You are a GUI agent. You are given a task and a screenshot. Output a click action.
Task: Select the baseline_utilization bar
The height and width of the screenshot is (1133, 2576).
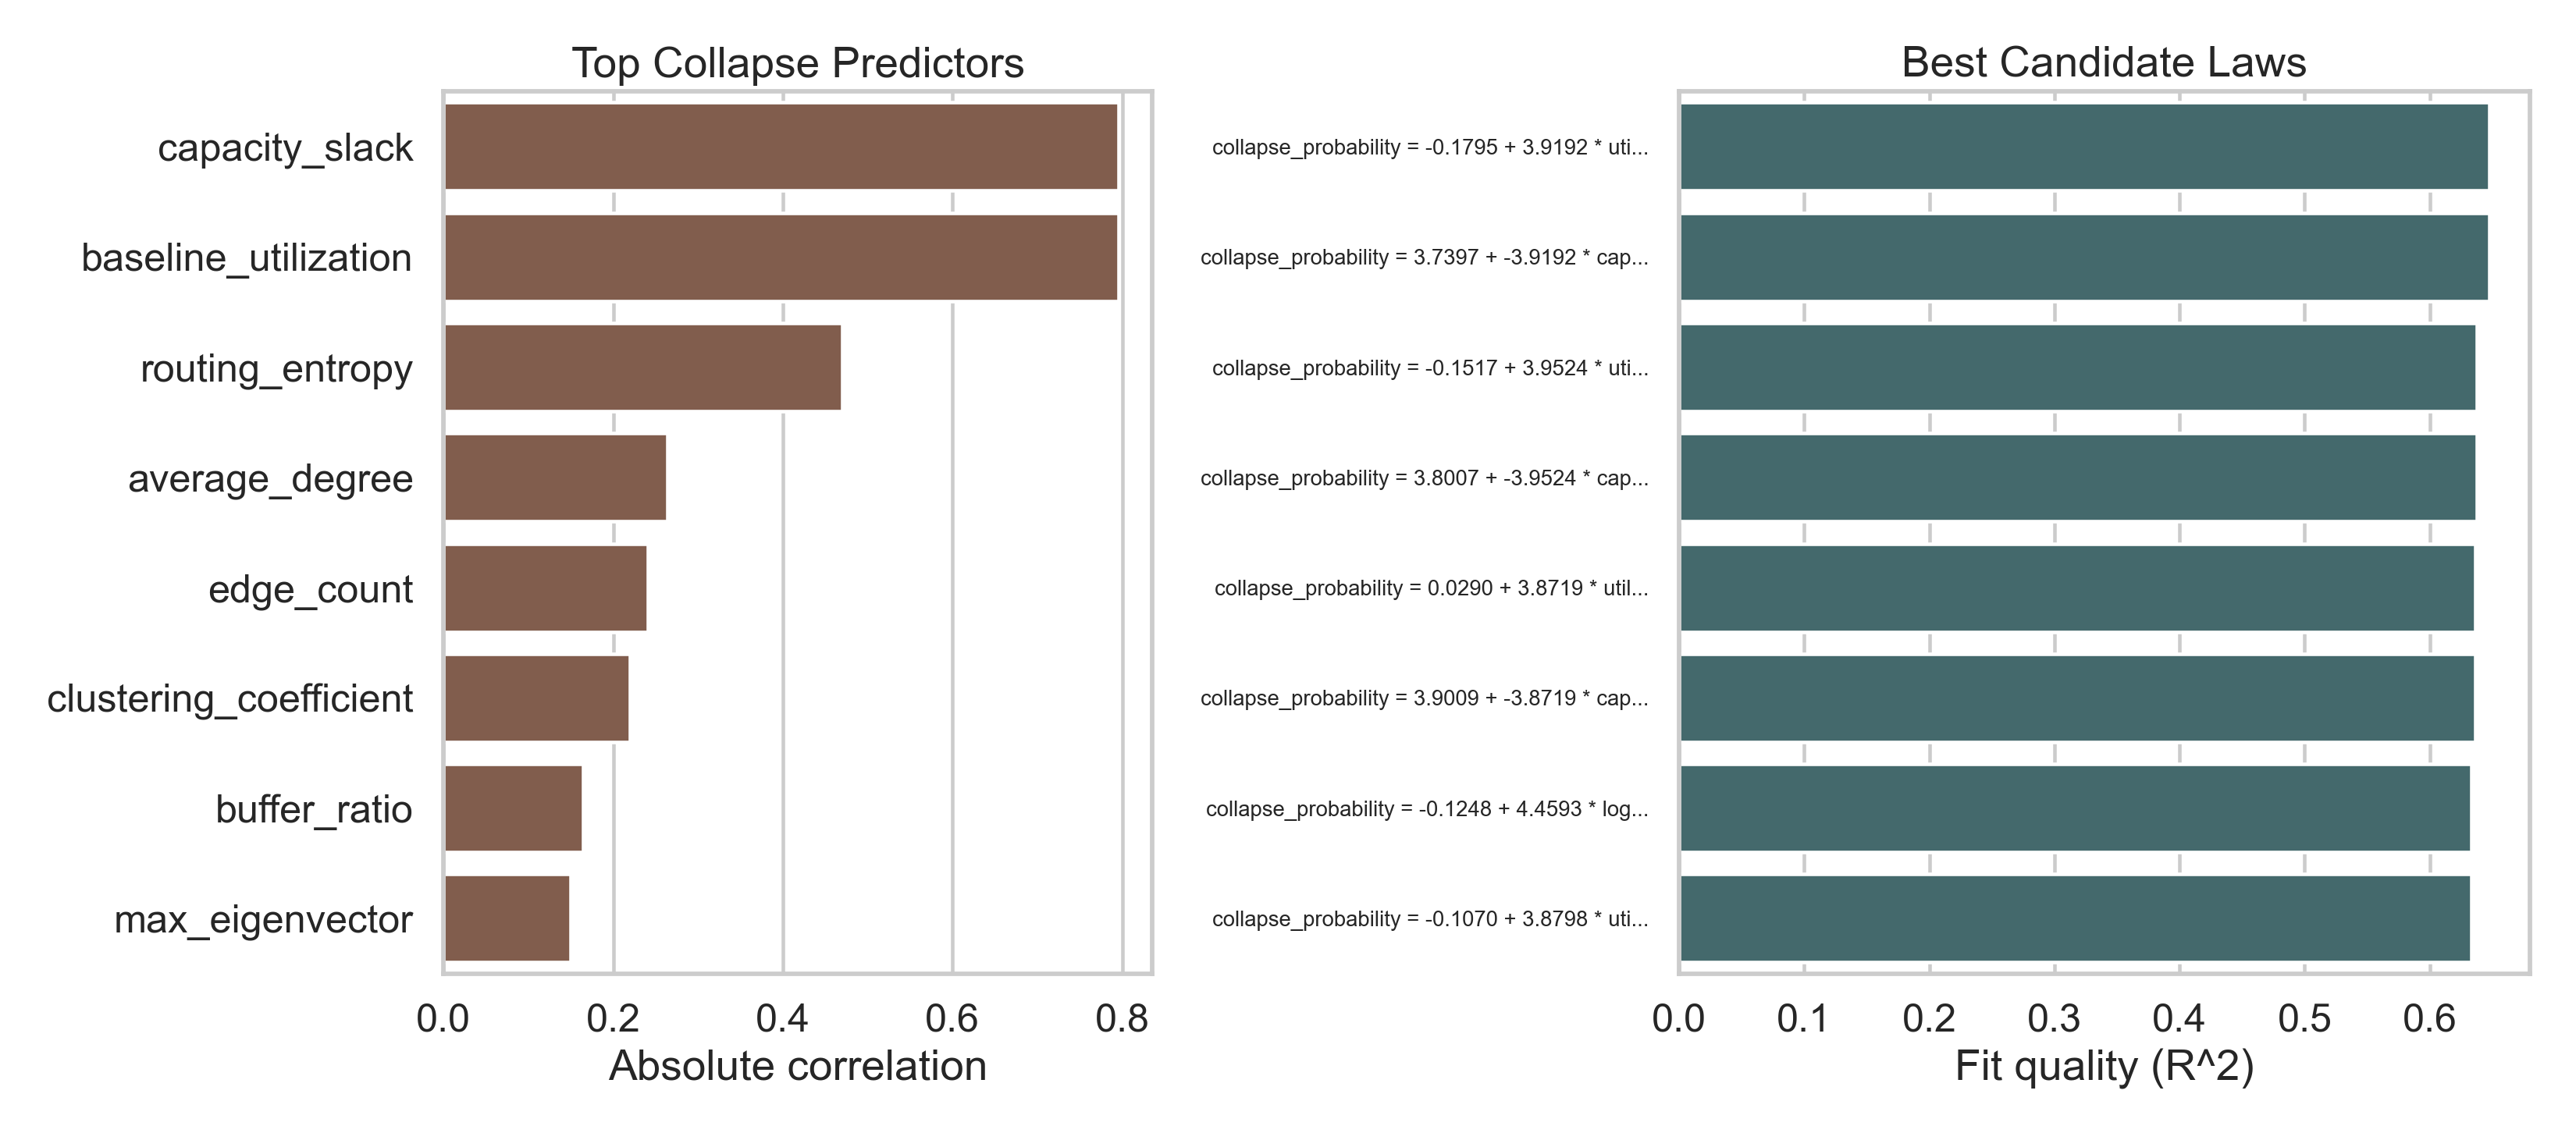coord(780,257)
